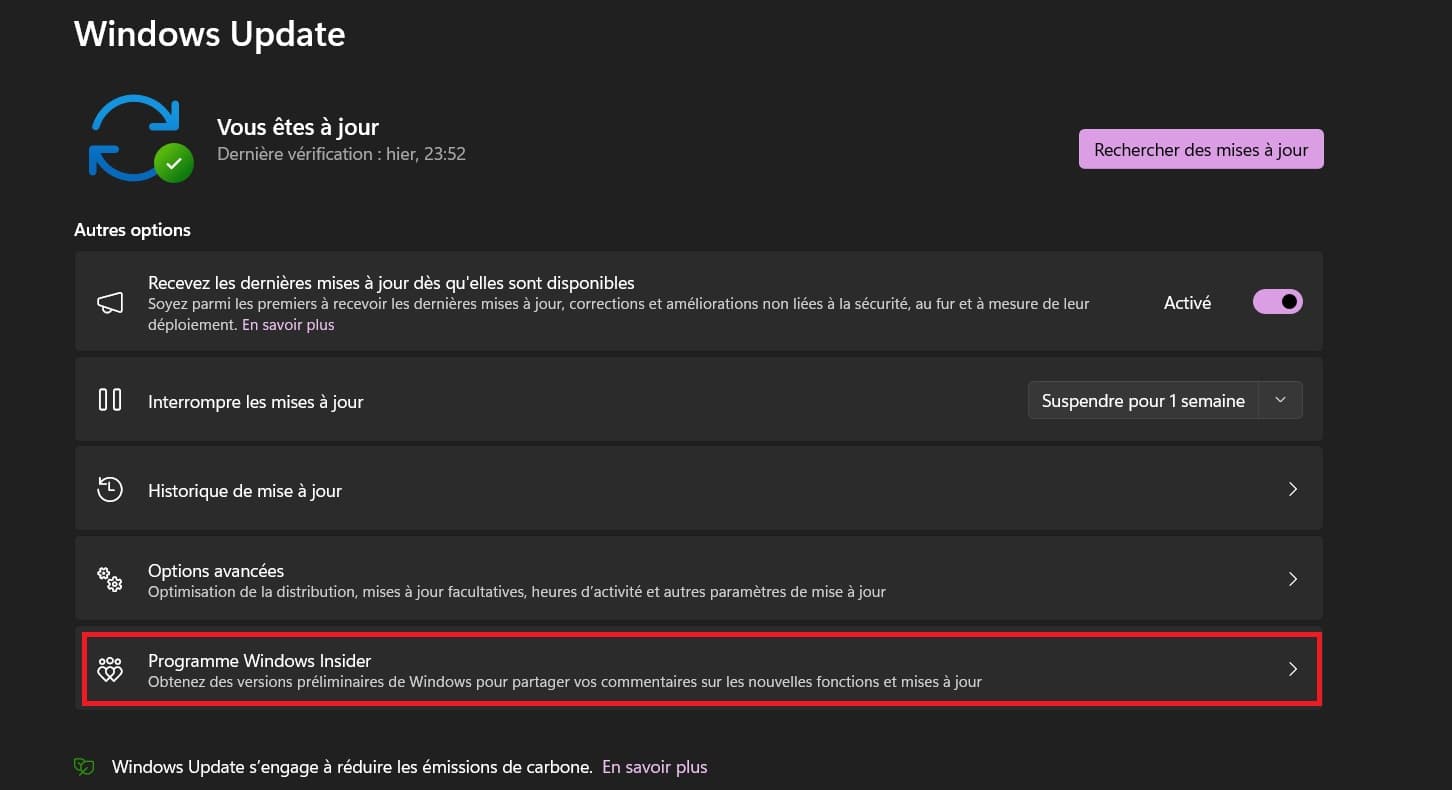Viewport: 1452px width, 790px height.
Task: Turn off the latest updates toggle switch
Action: pos(1278,301)
